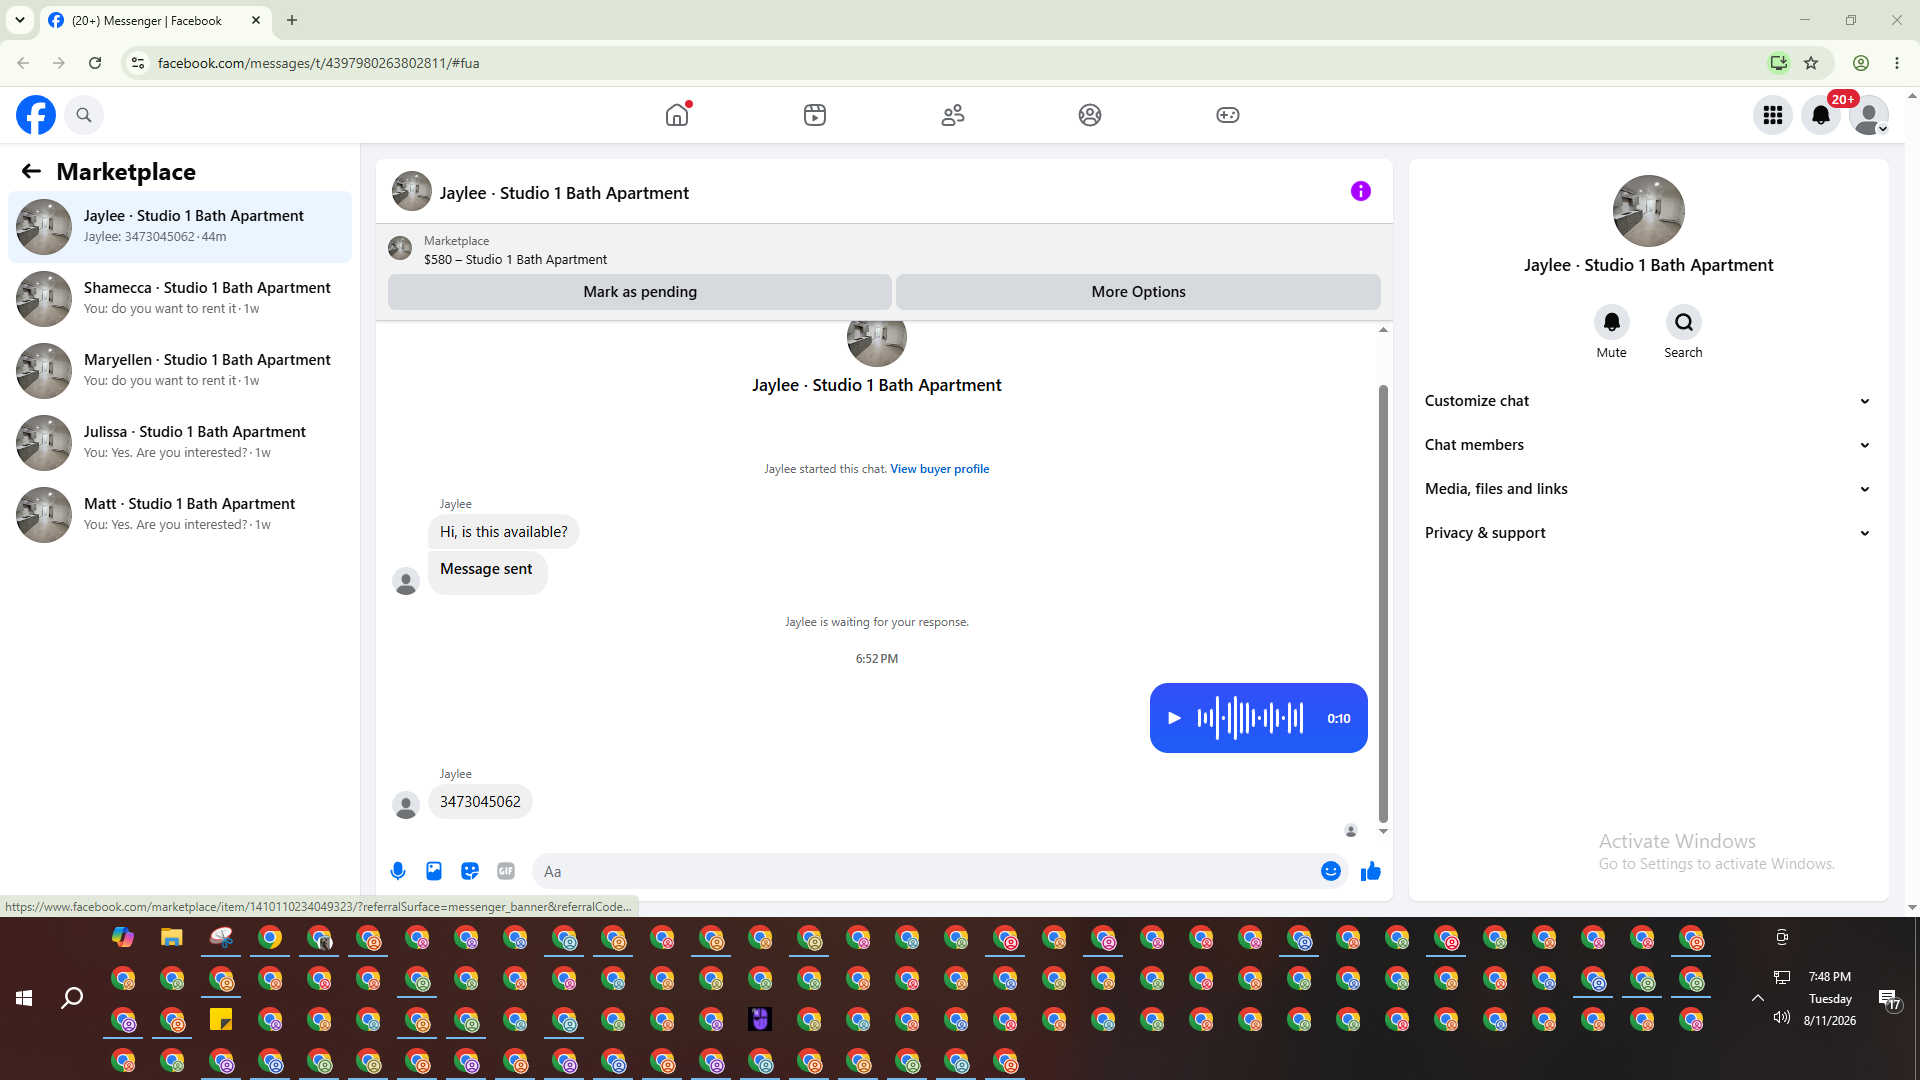Viewport: 1920px width, 1080px height.
Task: Open the $580 Studio 1 Bath Apartment listing
Action: tap(515, 259)
